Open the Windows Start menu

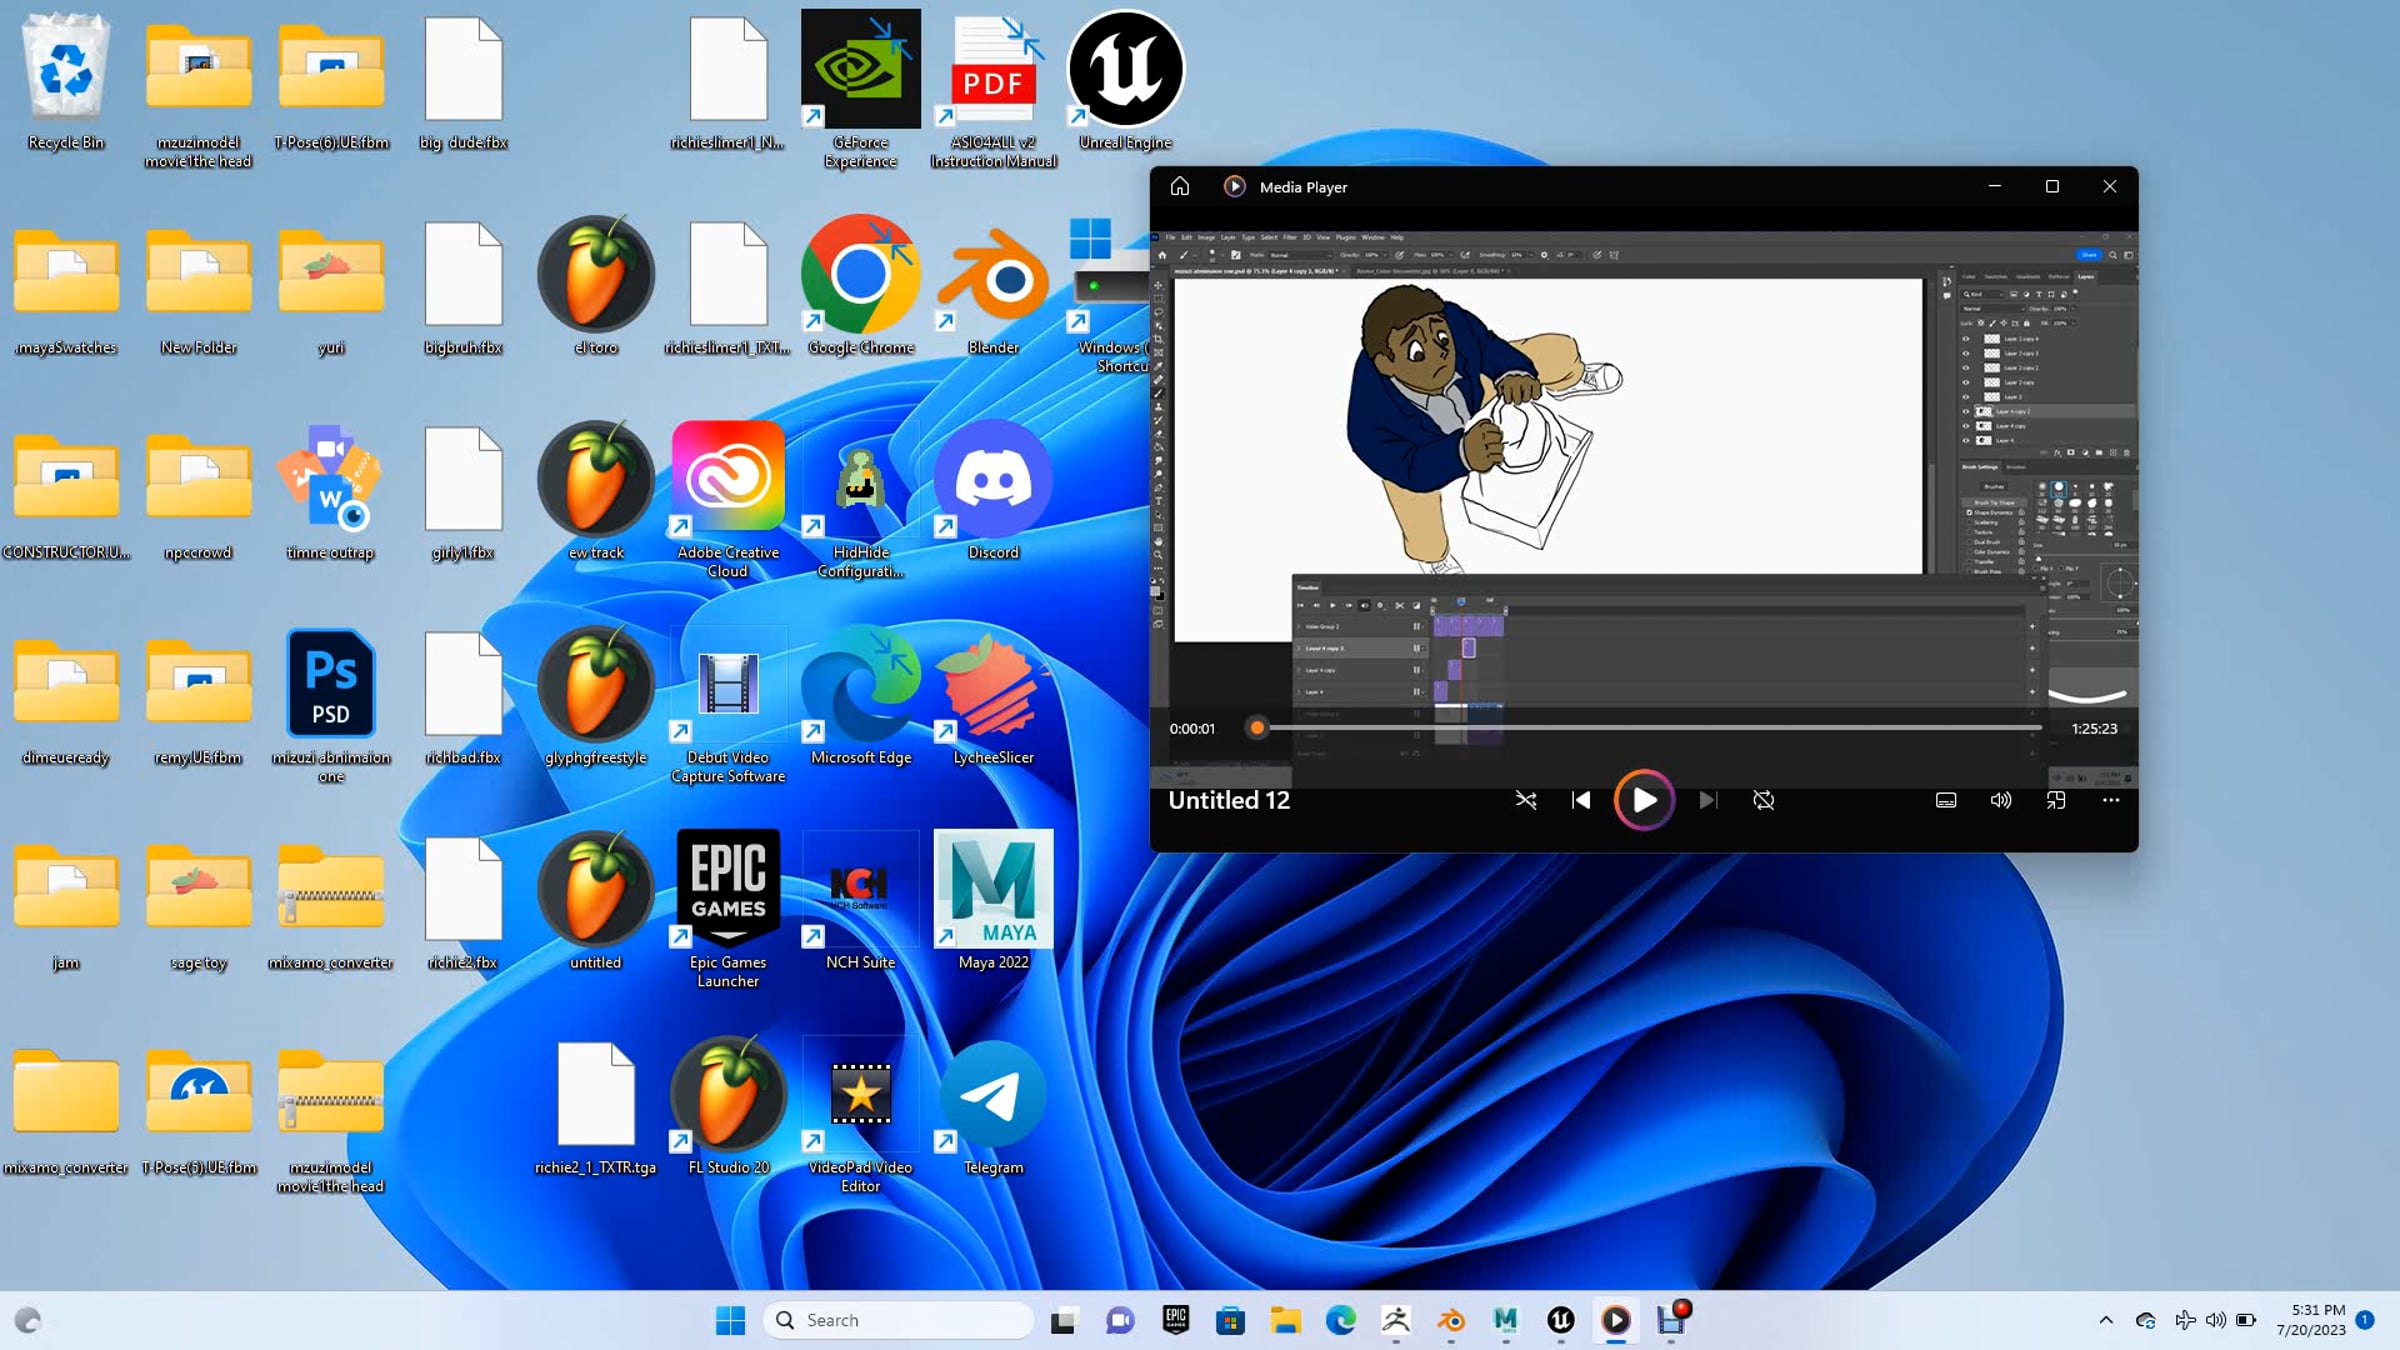(x=730, y=1320)
